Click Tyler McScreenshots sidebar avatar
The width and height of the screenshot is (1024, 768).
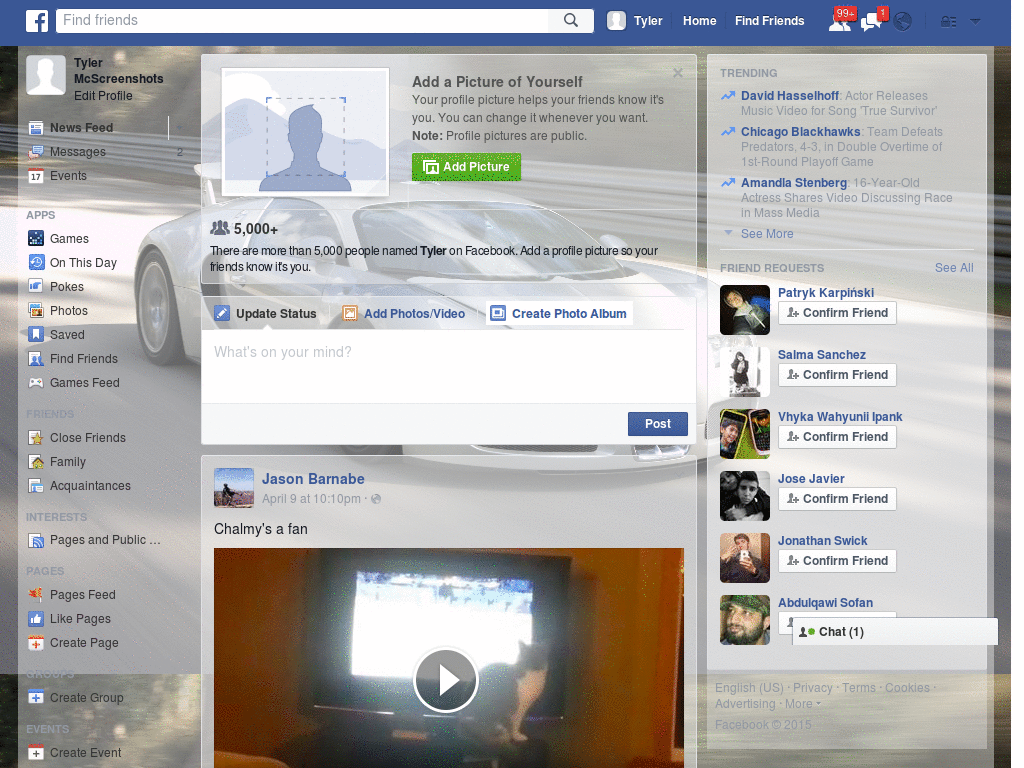click(46, 75)
